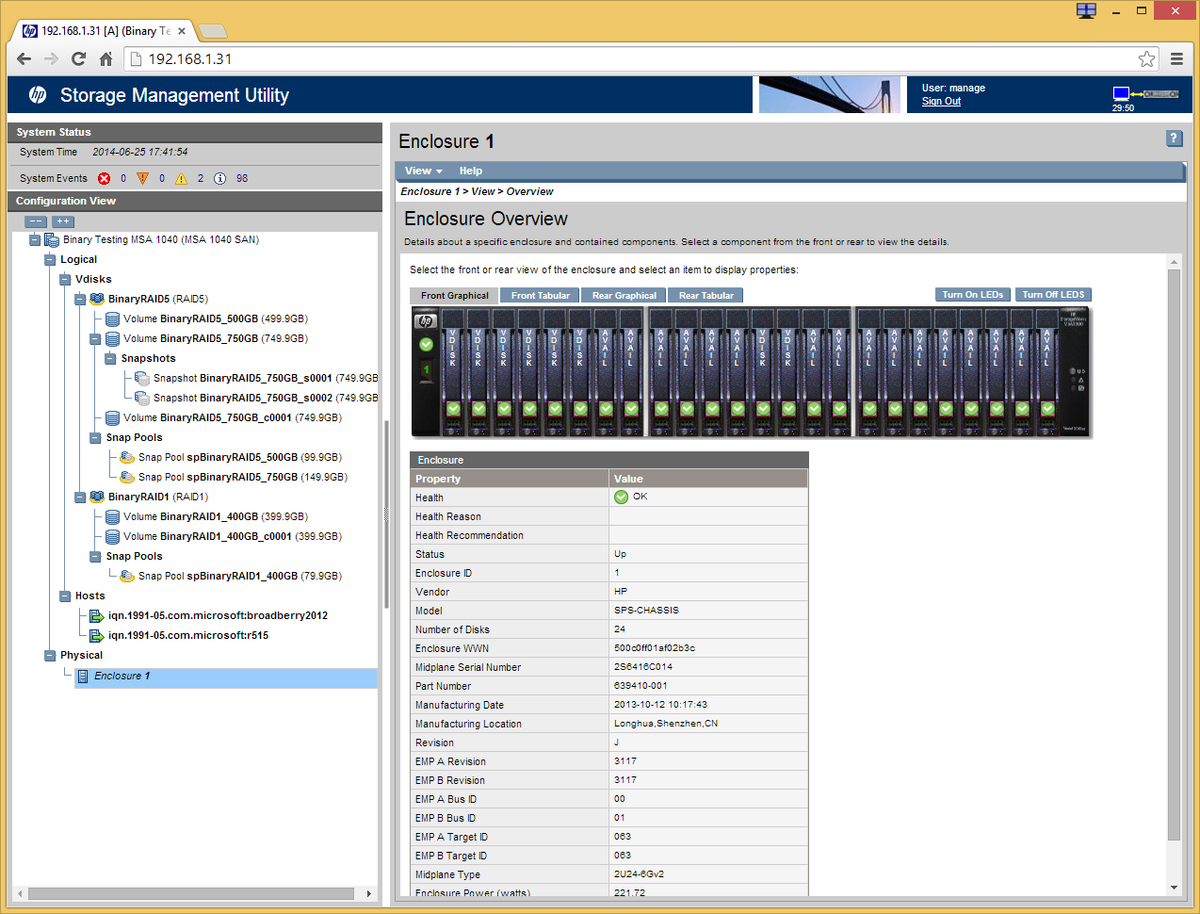Collapse all tree nodes button
Screen dimensions: 1200x914
(36, 221)
